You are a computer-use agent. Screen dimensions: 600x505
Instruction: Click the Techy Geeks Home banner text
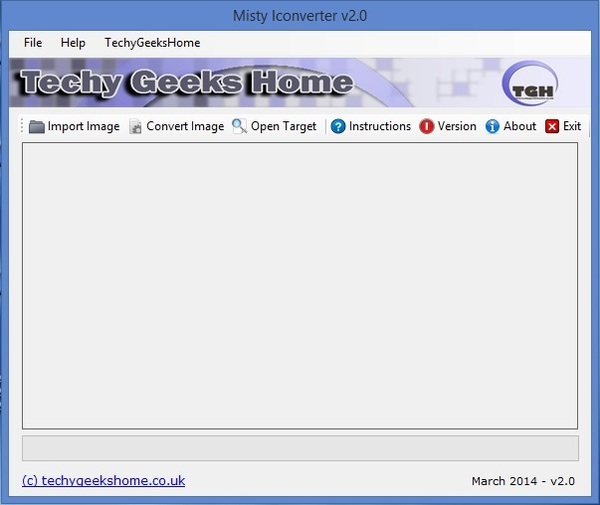tap(186, 82)
